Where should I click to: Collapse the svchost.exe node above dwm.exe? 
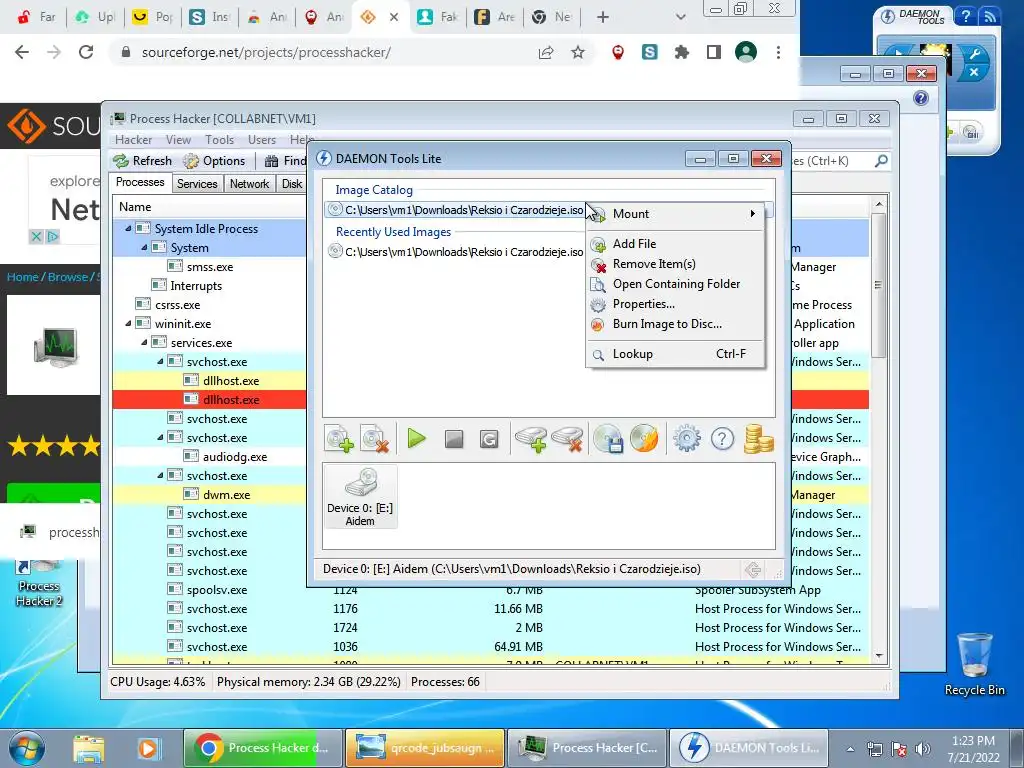(160, 475)
